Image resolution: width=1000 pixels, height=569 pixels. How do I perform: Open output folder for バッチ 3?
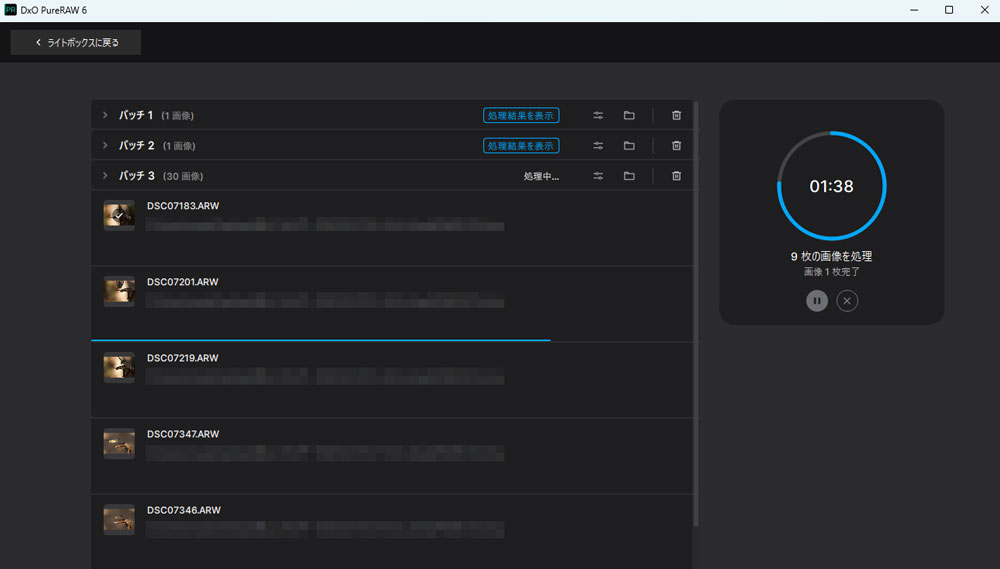pyautogui.click(x=629, y=176)
